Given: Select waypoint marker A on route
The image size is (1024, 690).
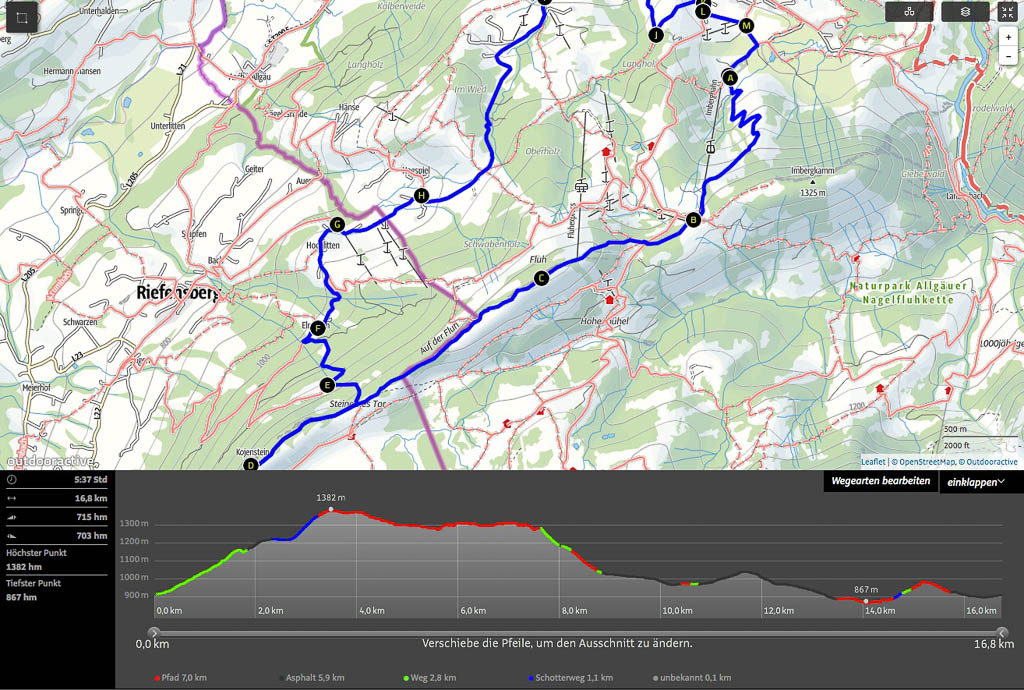Looking at the screenshot, I should (x=729, y=77).
